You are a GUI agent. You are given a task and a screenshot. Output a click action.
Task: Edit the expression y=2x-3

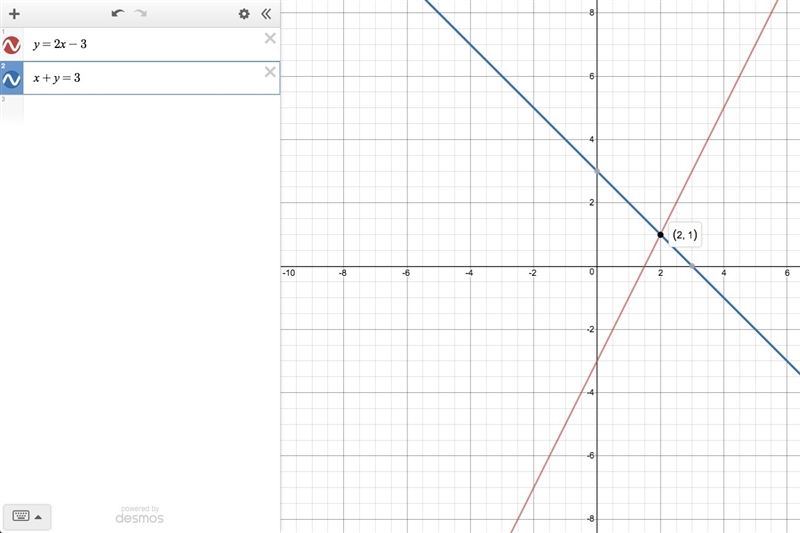[x=60, y=44]
